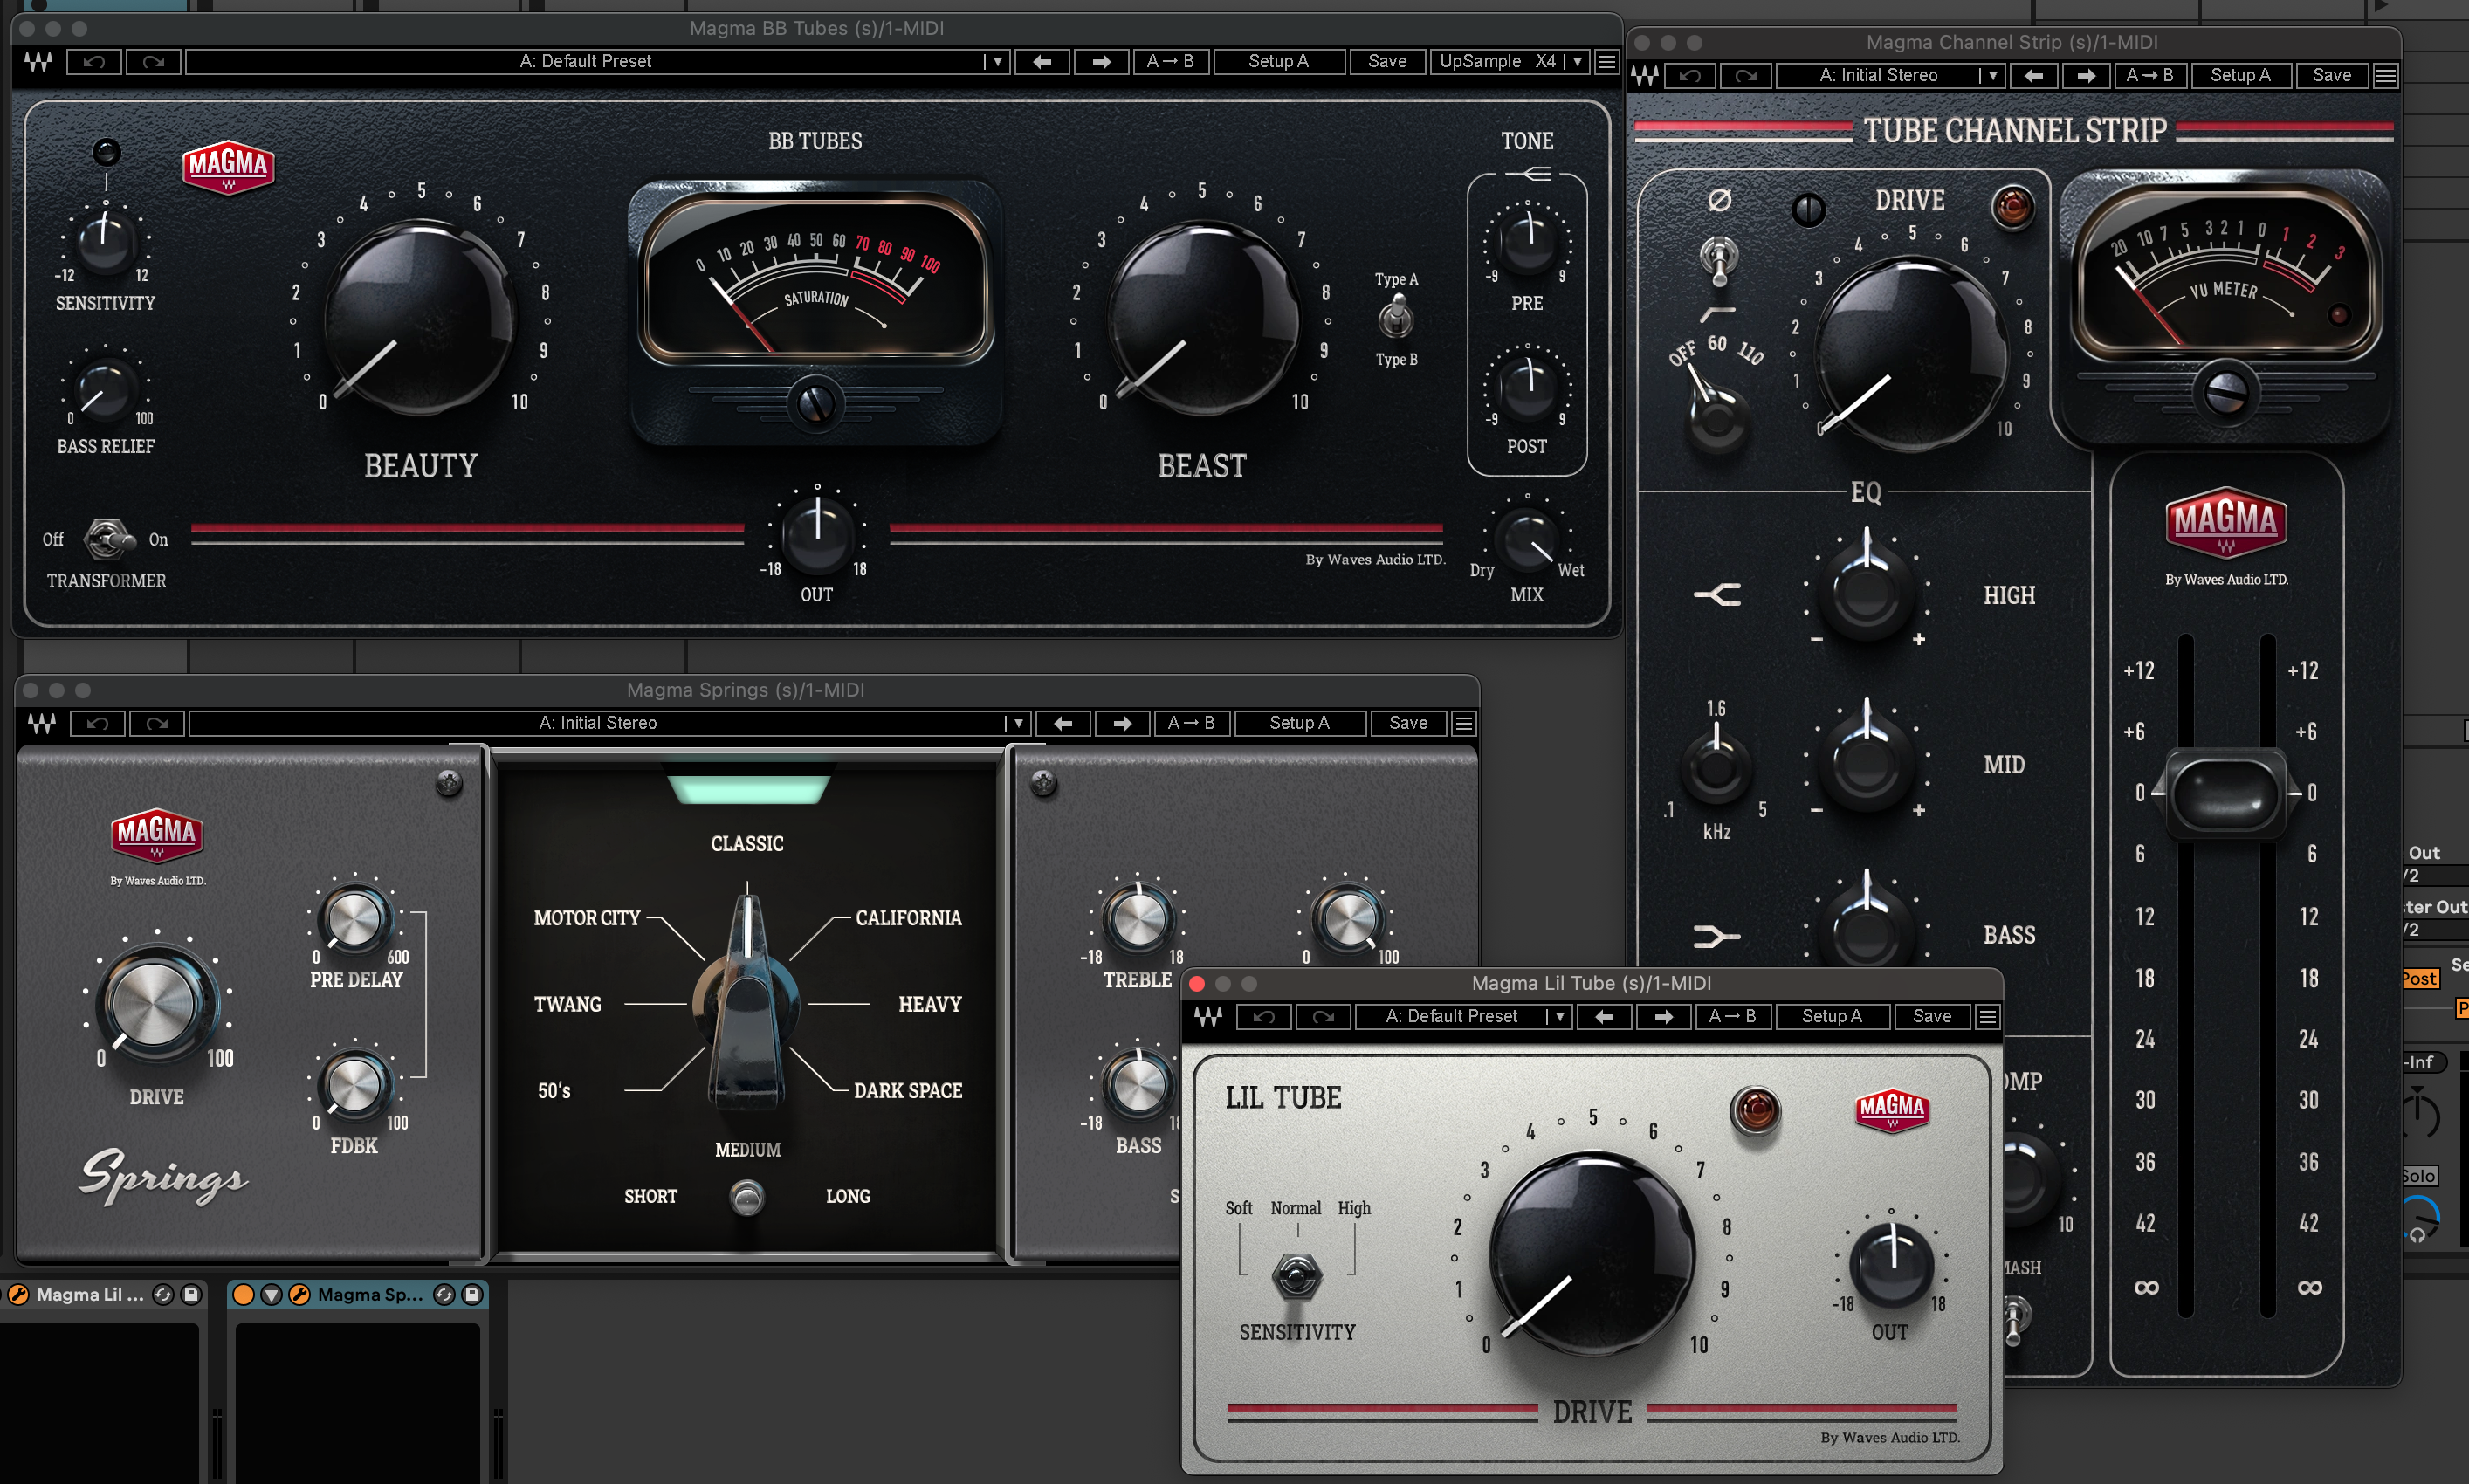Toggle the phase invert switch on Channel Strip
The width and height of the screenshot is (2469, 1484).
tap(1719, 262)
